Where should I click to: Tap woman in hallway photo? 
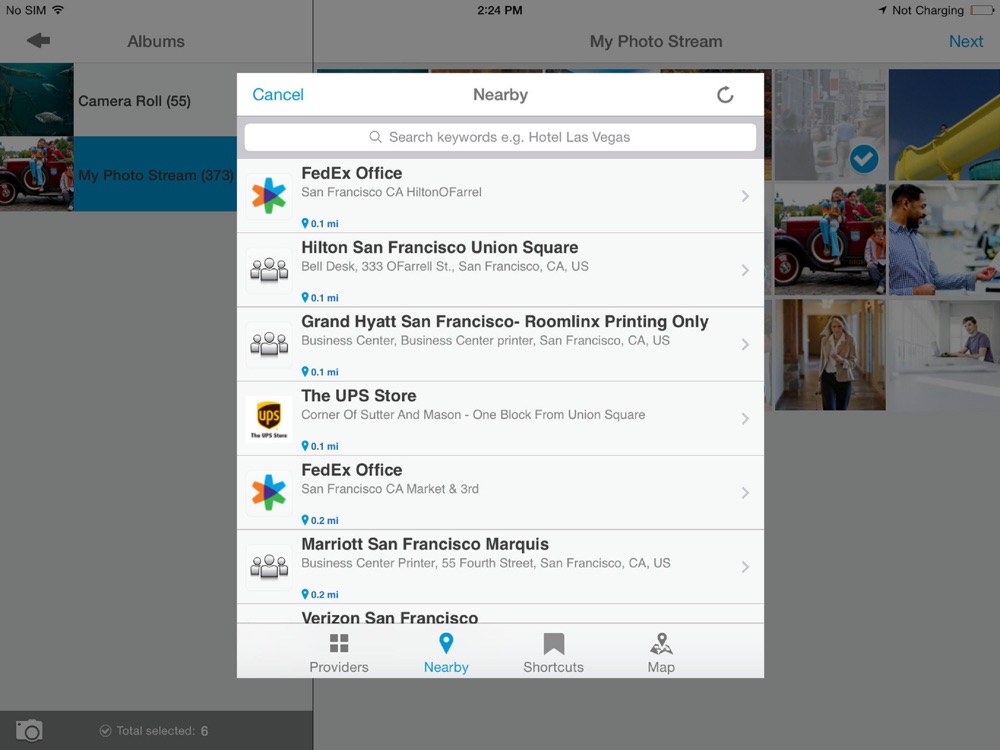pos(830,355)
